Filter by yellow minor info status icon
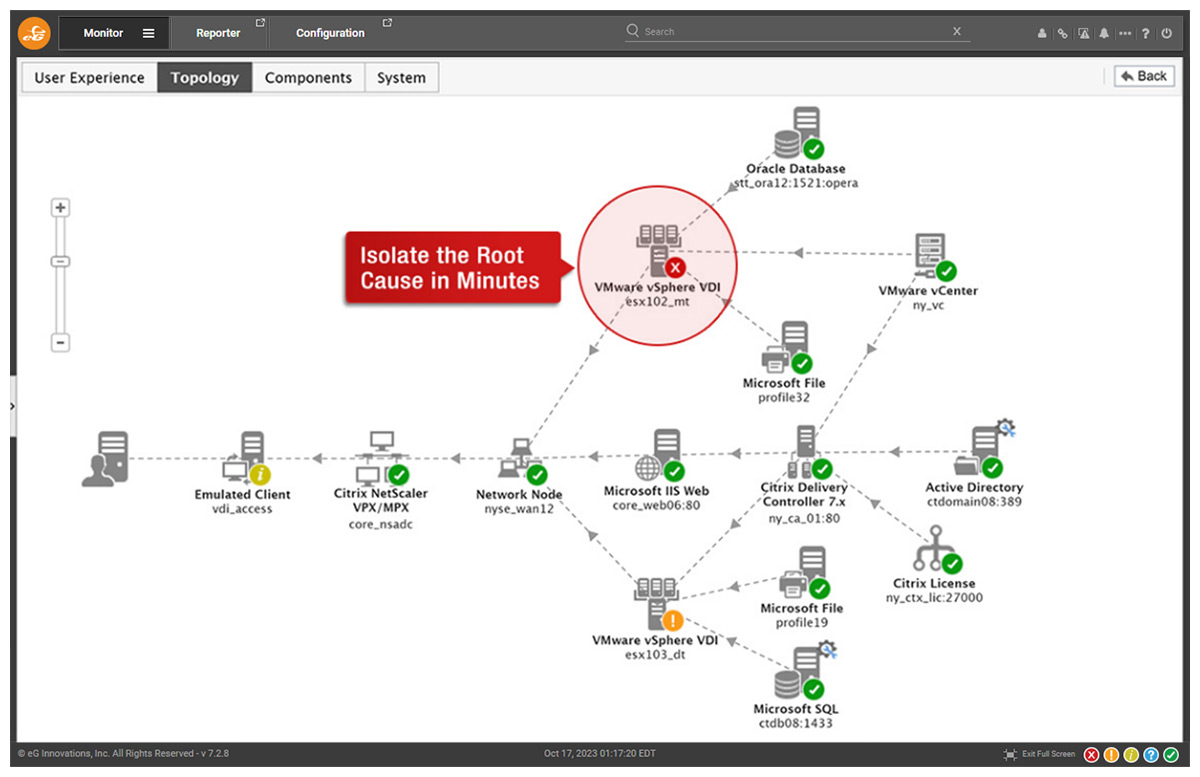This screenshot has height=777, width=1200. [1131, 754]
